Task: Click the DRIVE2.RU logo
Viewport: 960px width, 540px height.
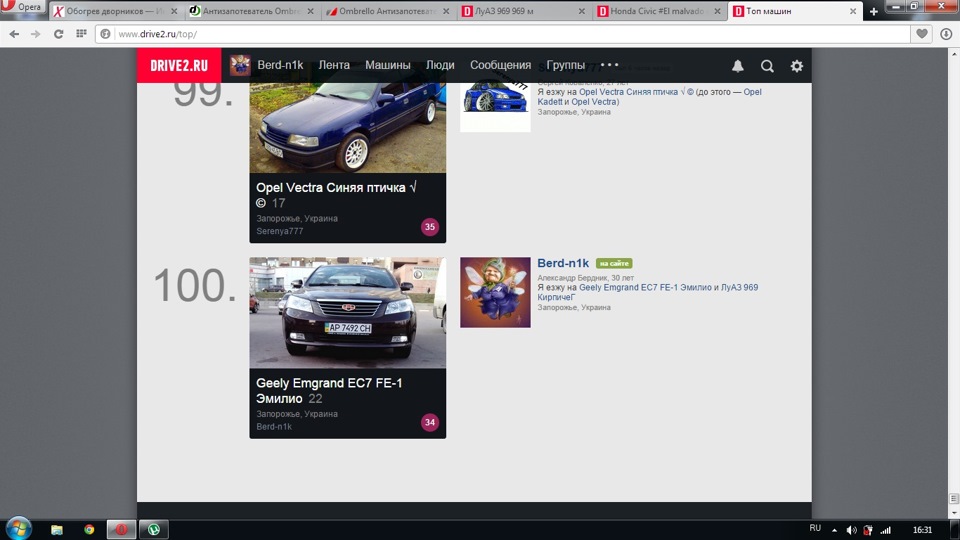Action: 179,66
